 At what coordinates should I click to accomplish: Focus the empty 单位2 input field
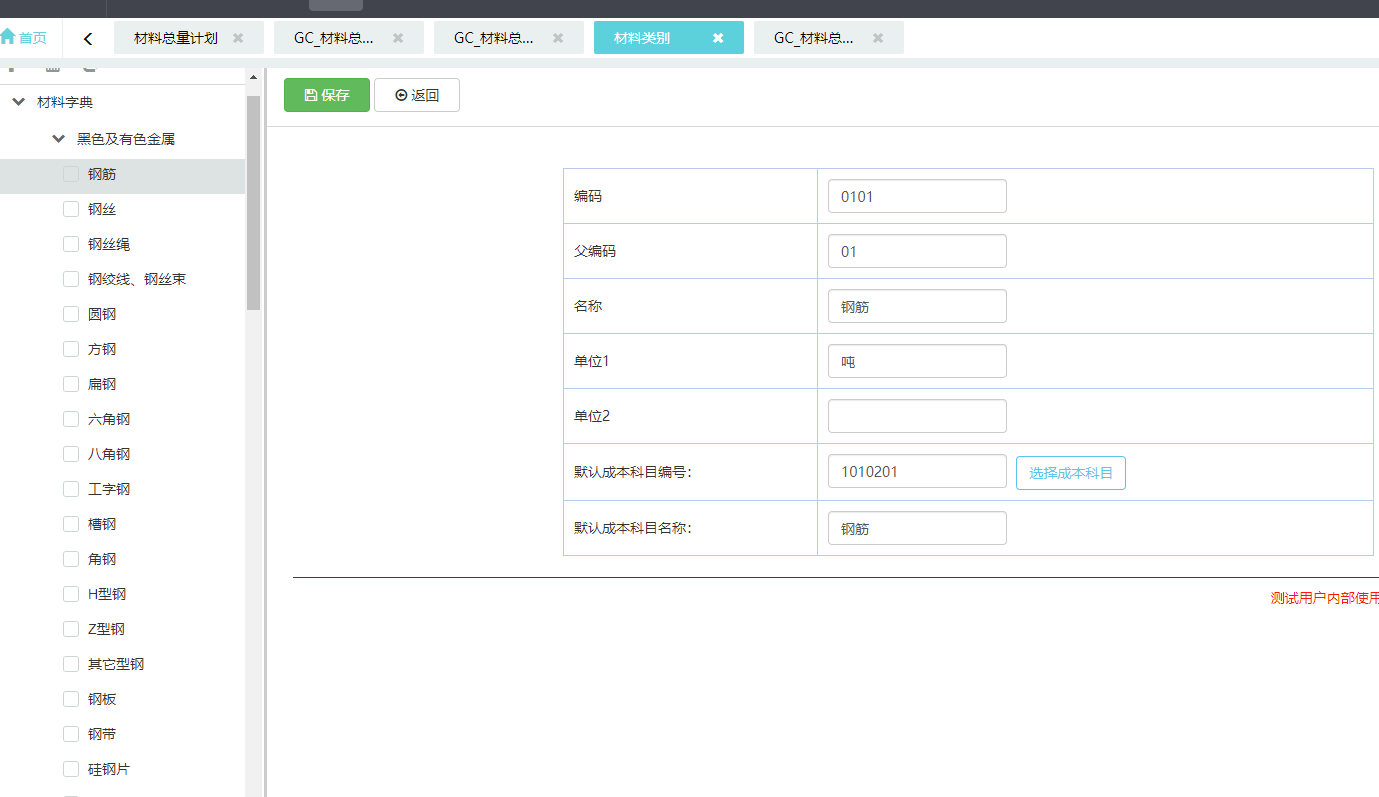pos(917,416)
